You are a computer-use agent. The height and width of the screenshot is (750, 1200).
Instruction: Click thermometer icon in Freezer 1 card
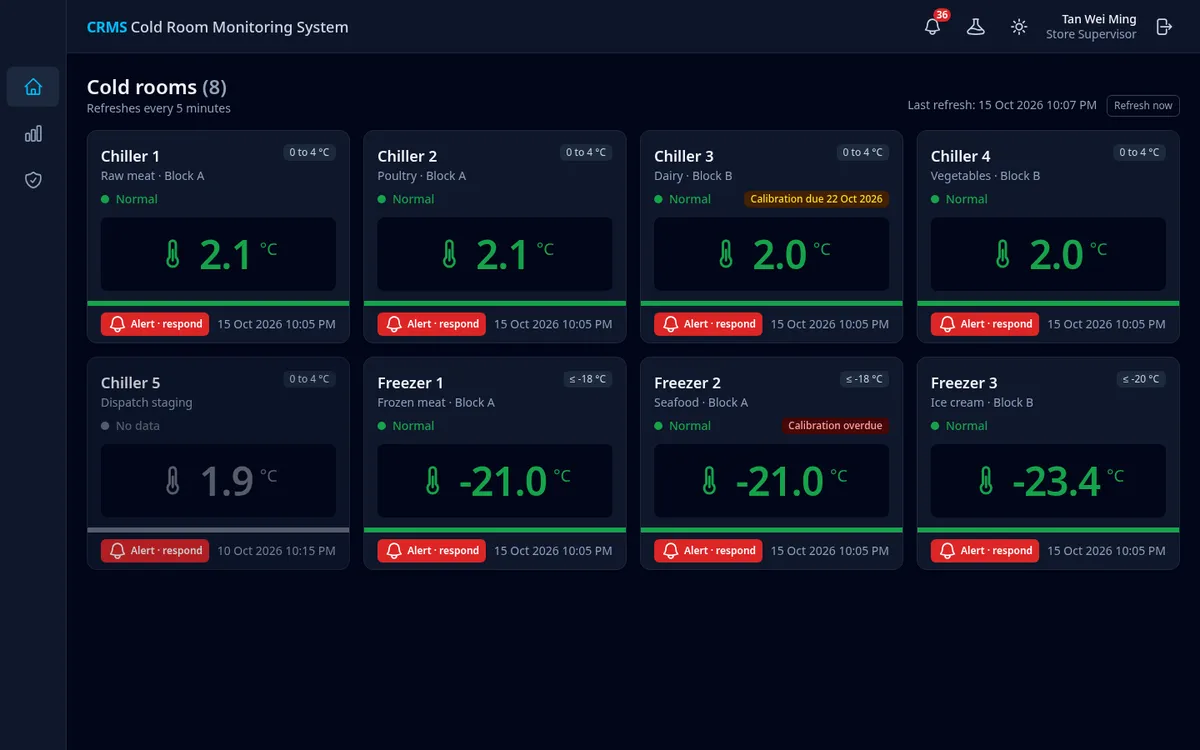[432, 482]
